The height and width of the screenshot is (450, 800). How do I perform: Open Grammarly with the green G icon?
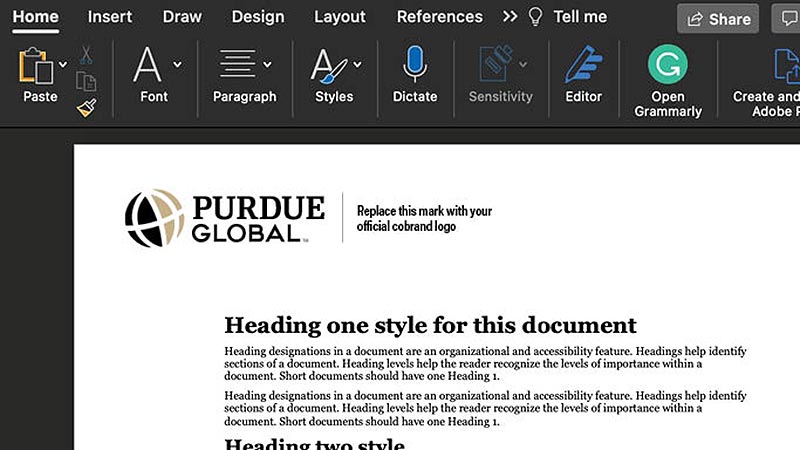[667, 64]
